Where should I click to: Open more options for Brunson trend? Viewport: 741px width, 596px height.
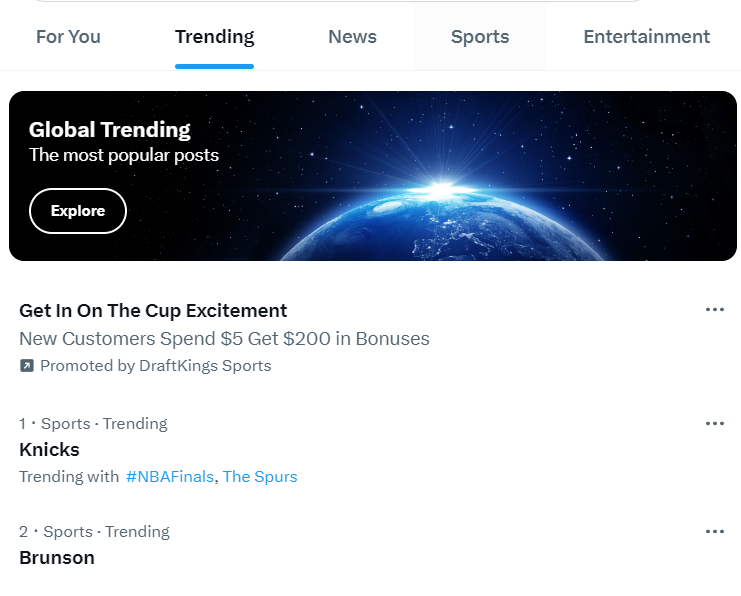click(715, 532)
